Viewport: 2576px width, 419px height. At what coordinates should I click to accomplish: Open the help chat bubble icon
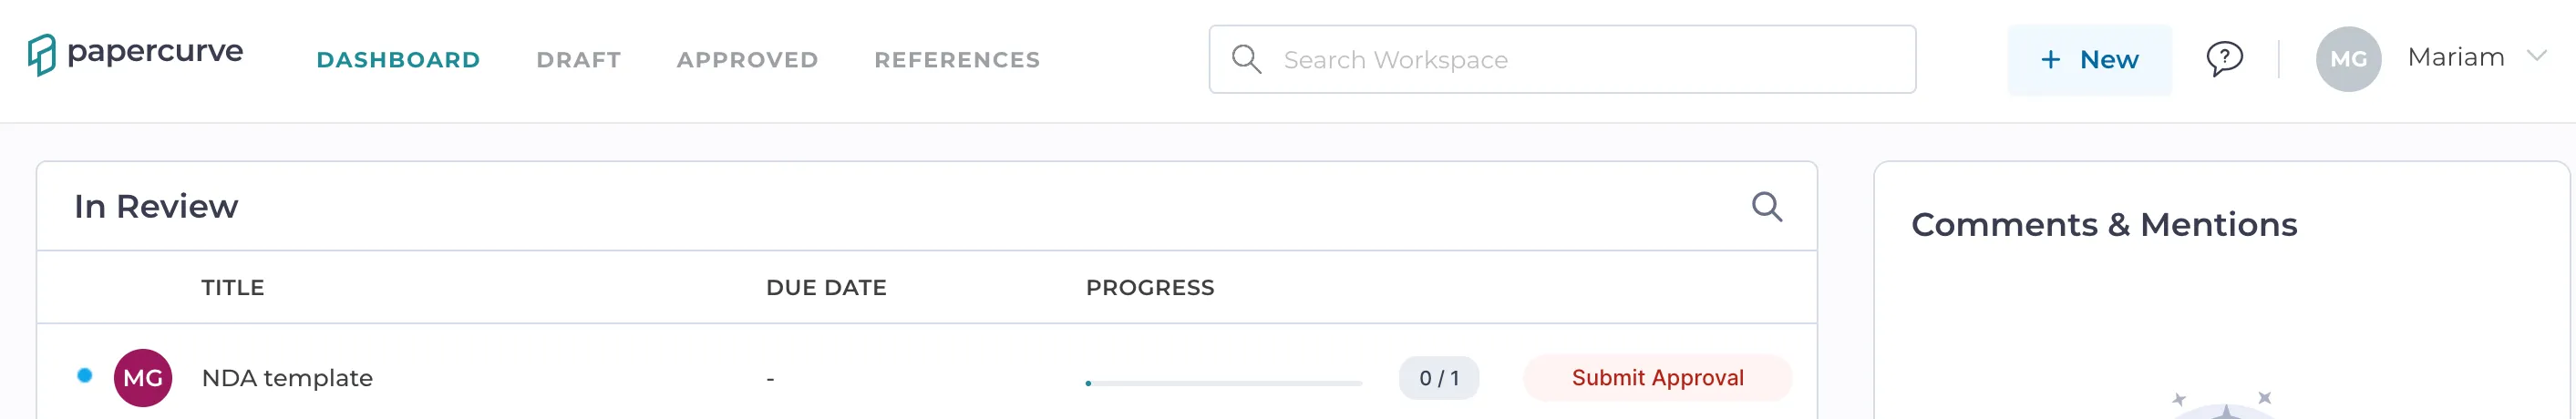[x=2224, y=59]
